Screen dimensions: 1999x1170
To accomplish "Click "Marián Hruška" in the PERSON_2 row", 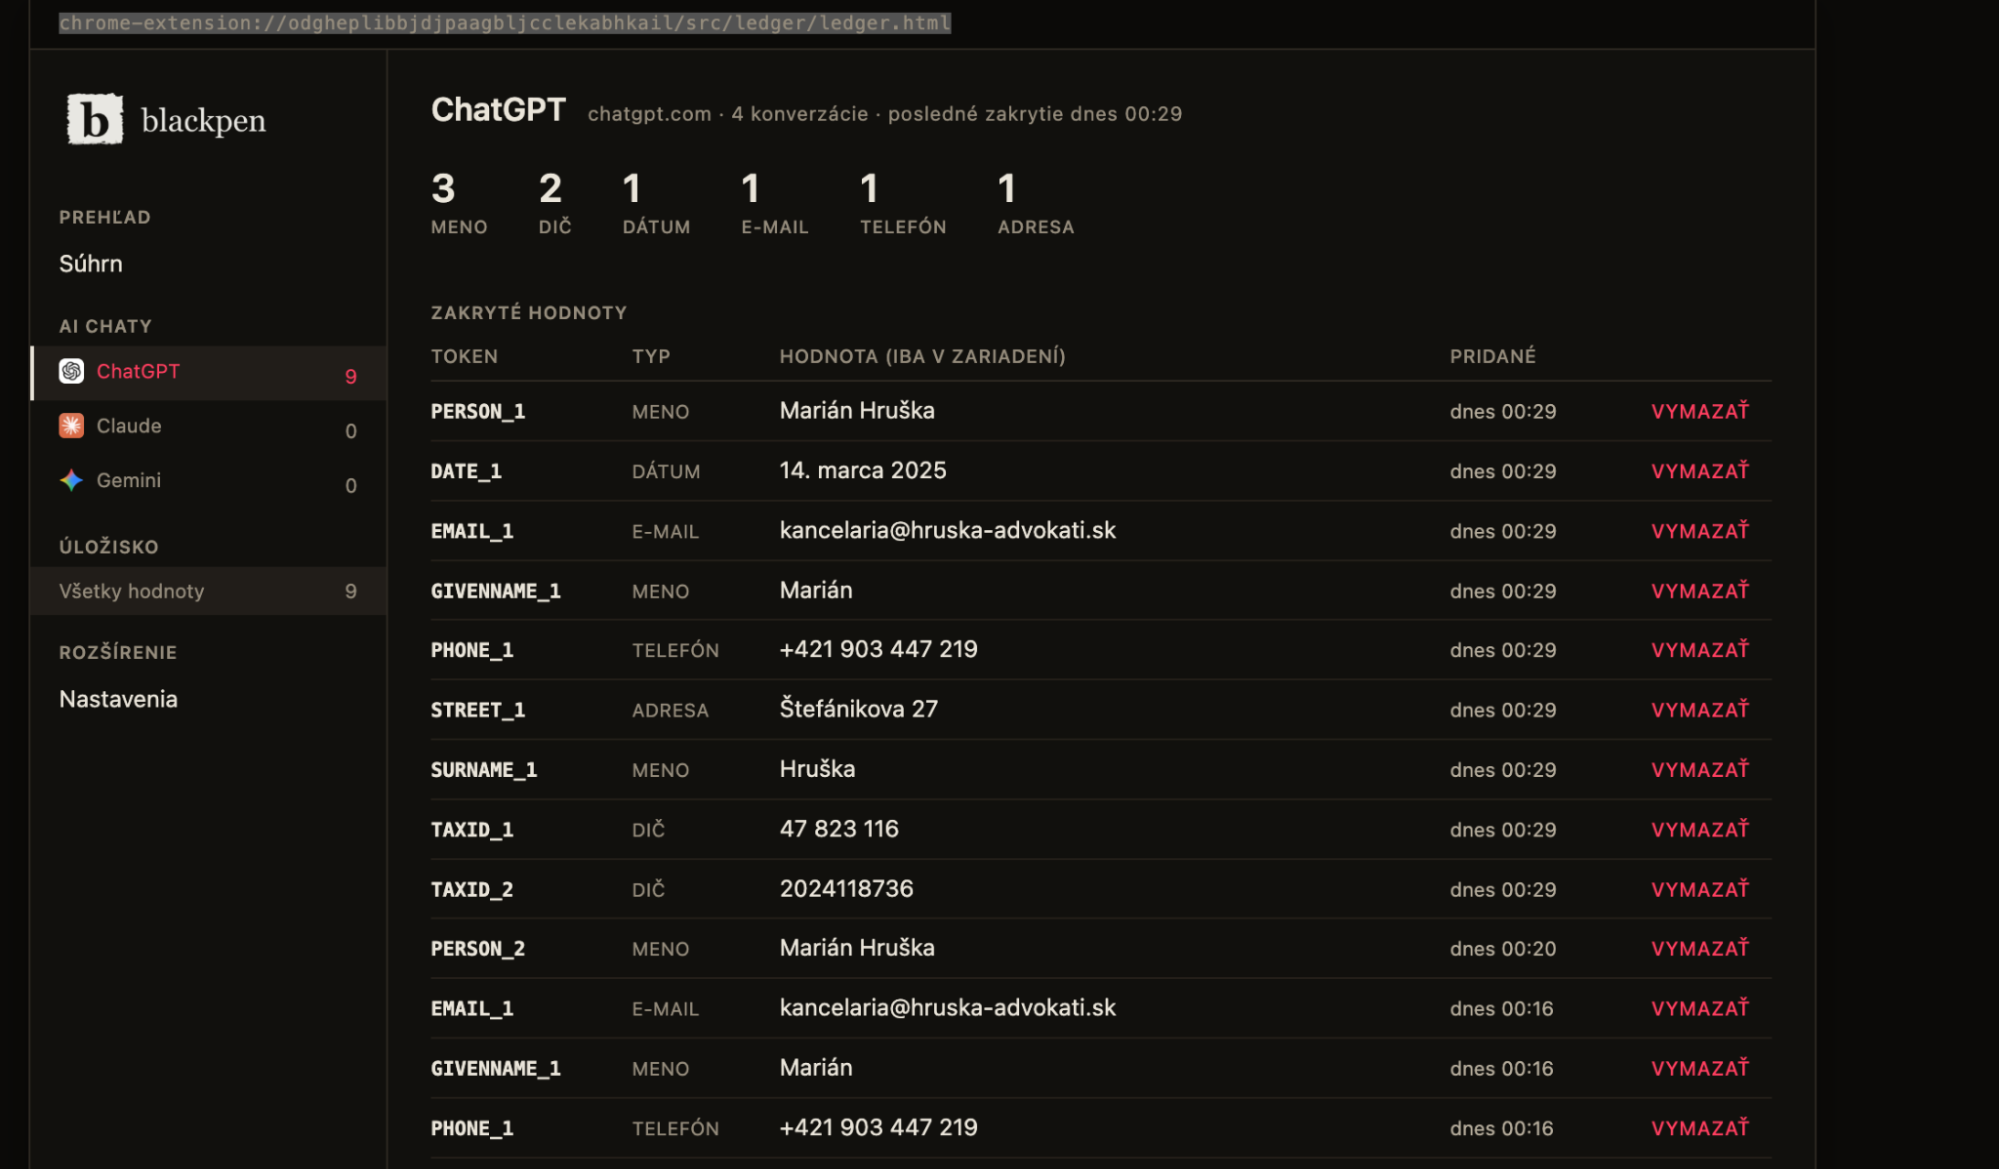I will [857, 948].
